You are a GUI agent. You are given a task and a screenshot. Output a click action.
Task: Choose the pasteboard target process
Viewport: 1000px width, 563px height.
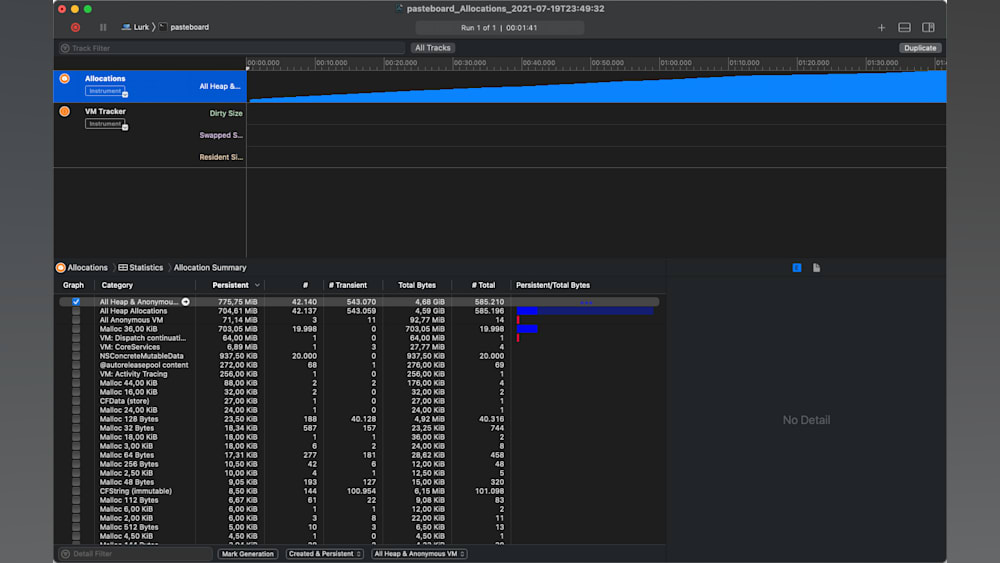point(184,27)
